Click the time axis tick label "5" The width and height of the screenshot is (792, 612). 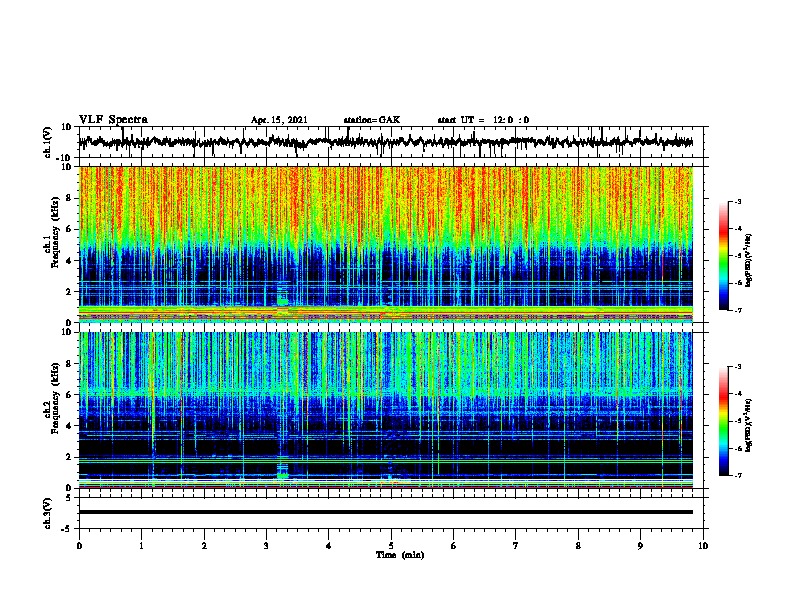pos(391,546)
